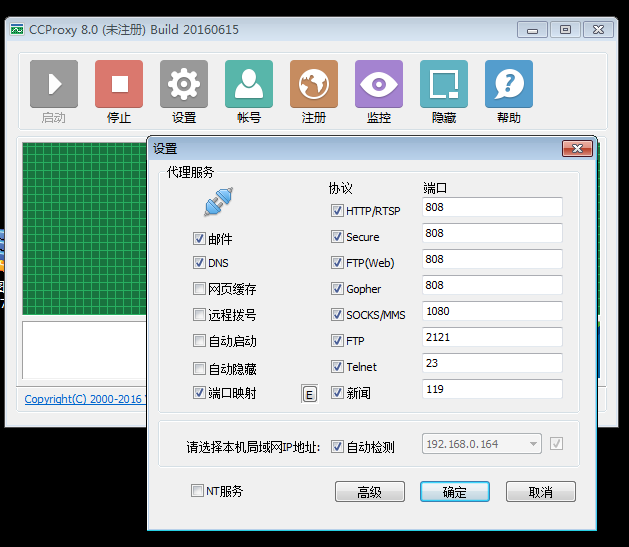Image resolution: width=629 pixels, height=547 pixels.
Task: Toggle the 邮件 (Mail) checkbox
Action: (199, 239)
